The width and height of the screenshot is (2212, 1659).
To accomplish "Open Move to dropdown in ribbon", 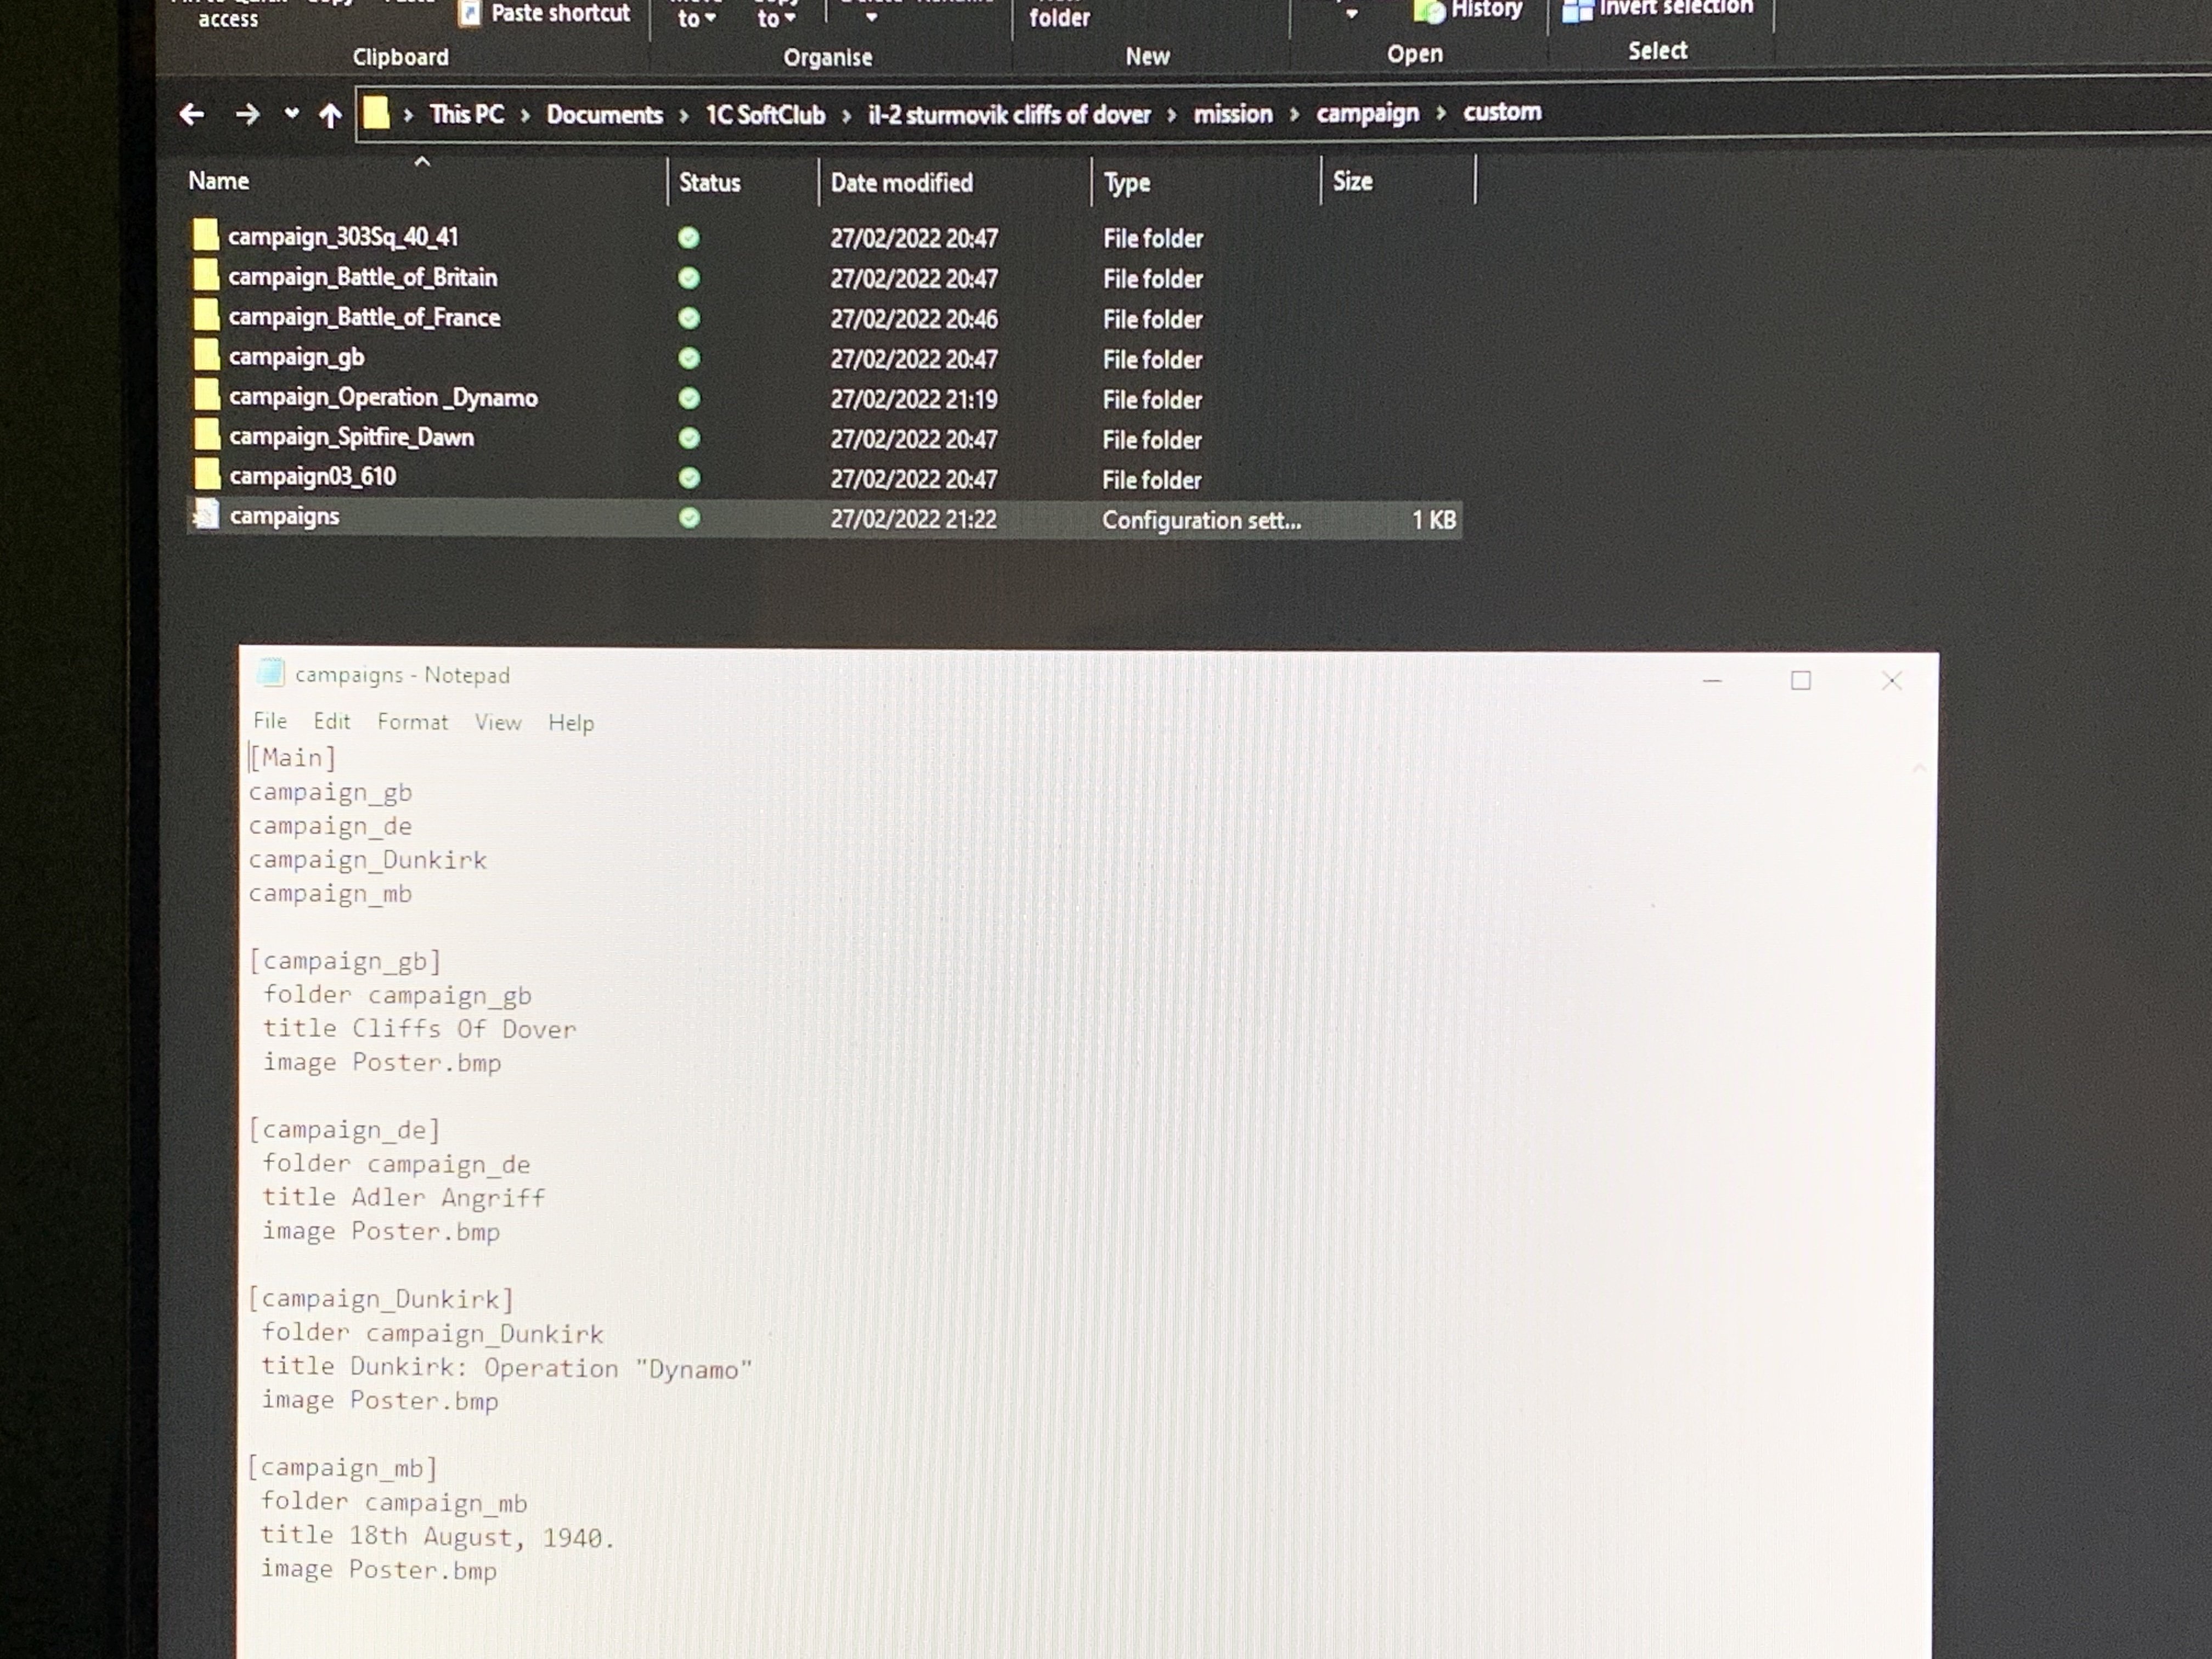I will [697, 14].
